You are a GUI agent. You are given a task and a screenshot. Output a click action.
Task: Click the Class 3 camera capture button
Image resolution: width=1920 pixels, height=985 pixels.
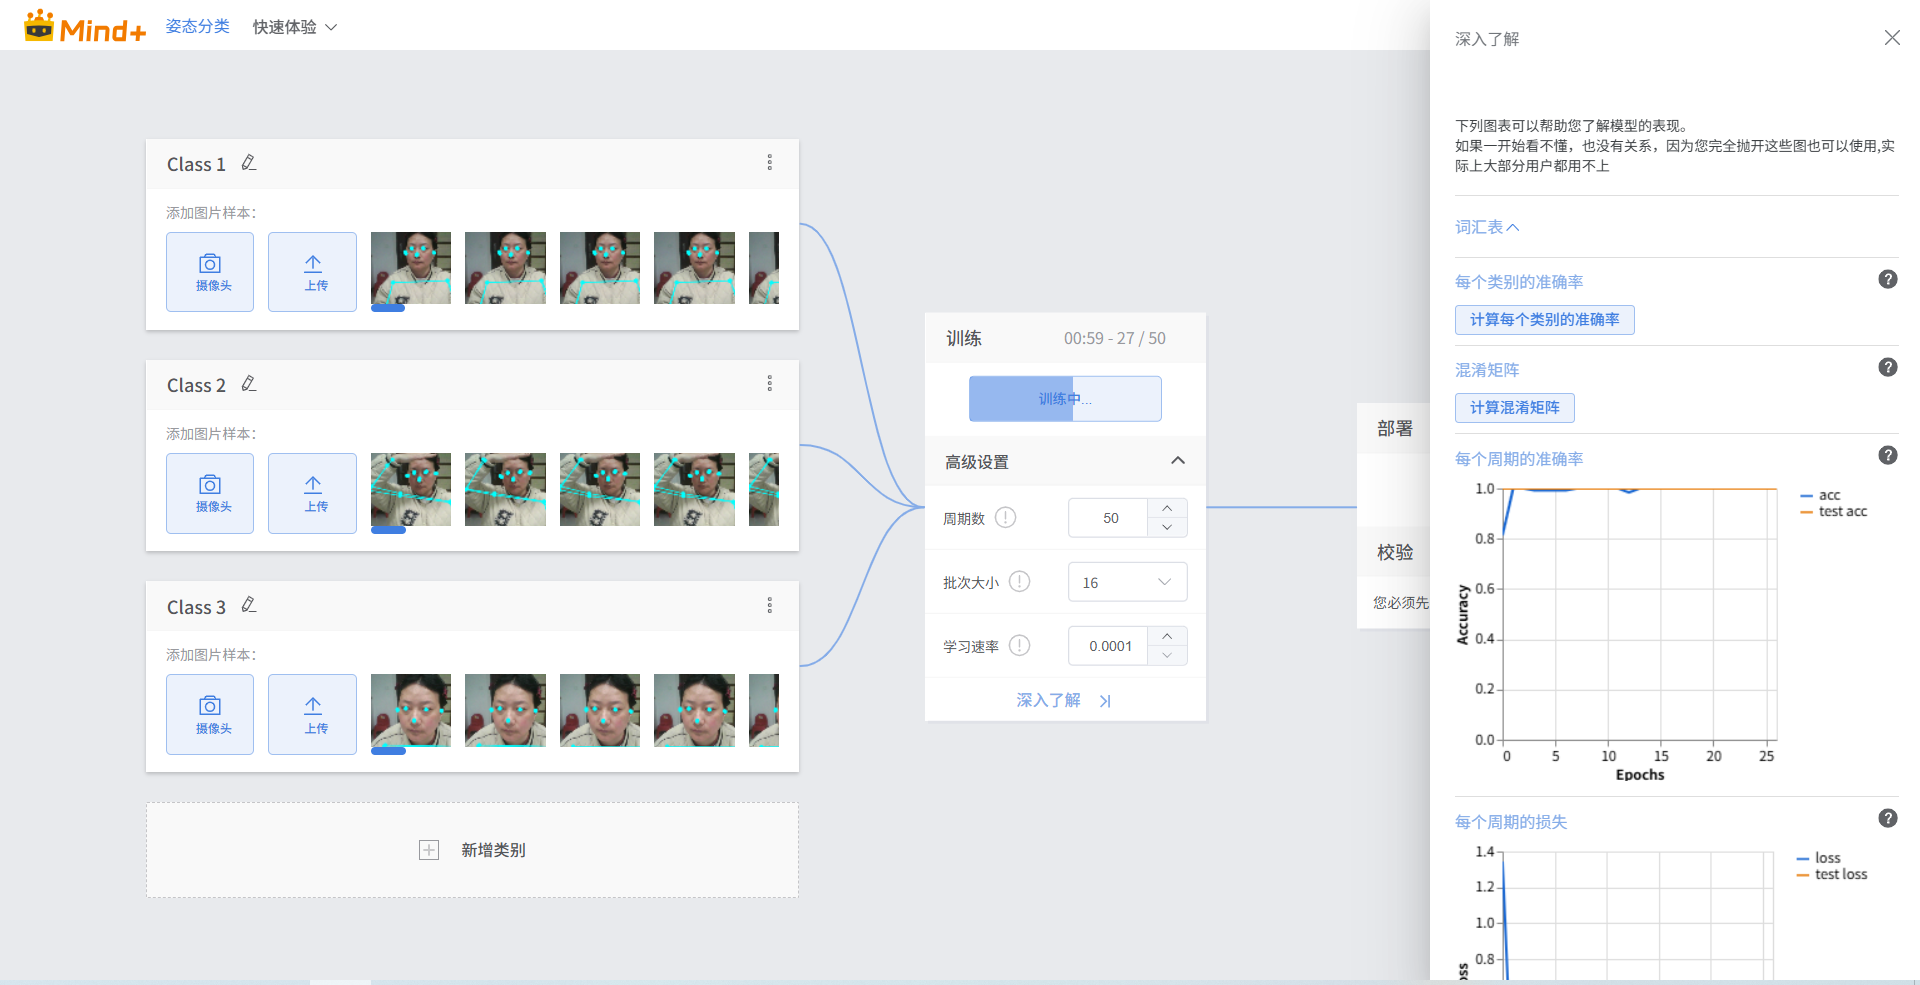tap(210, 714)
